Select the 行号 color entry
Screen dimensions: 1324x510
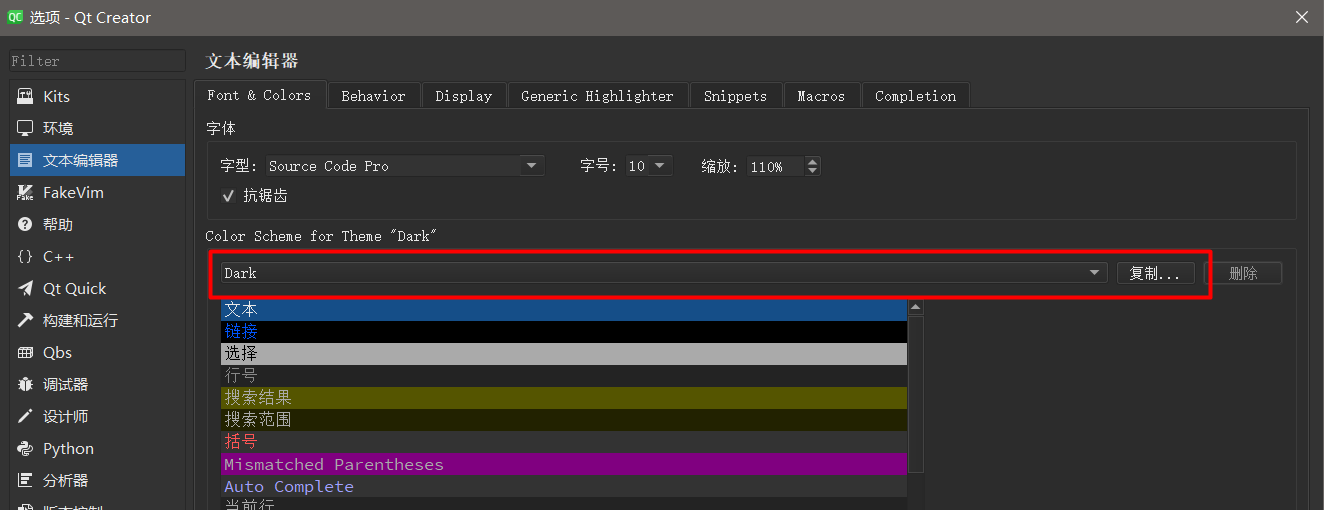[x=564, y=376]
